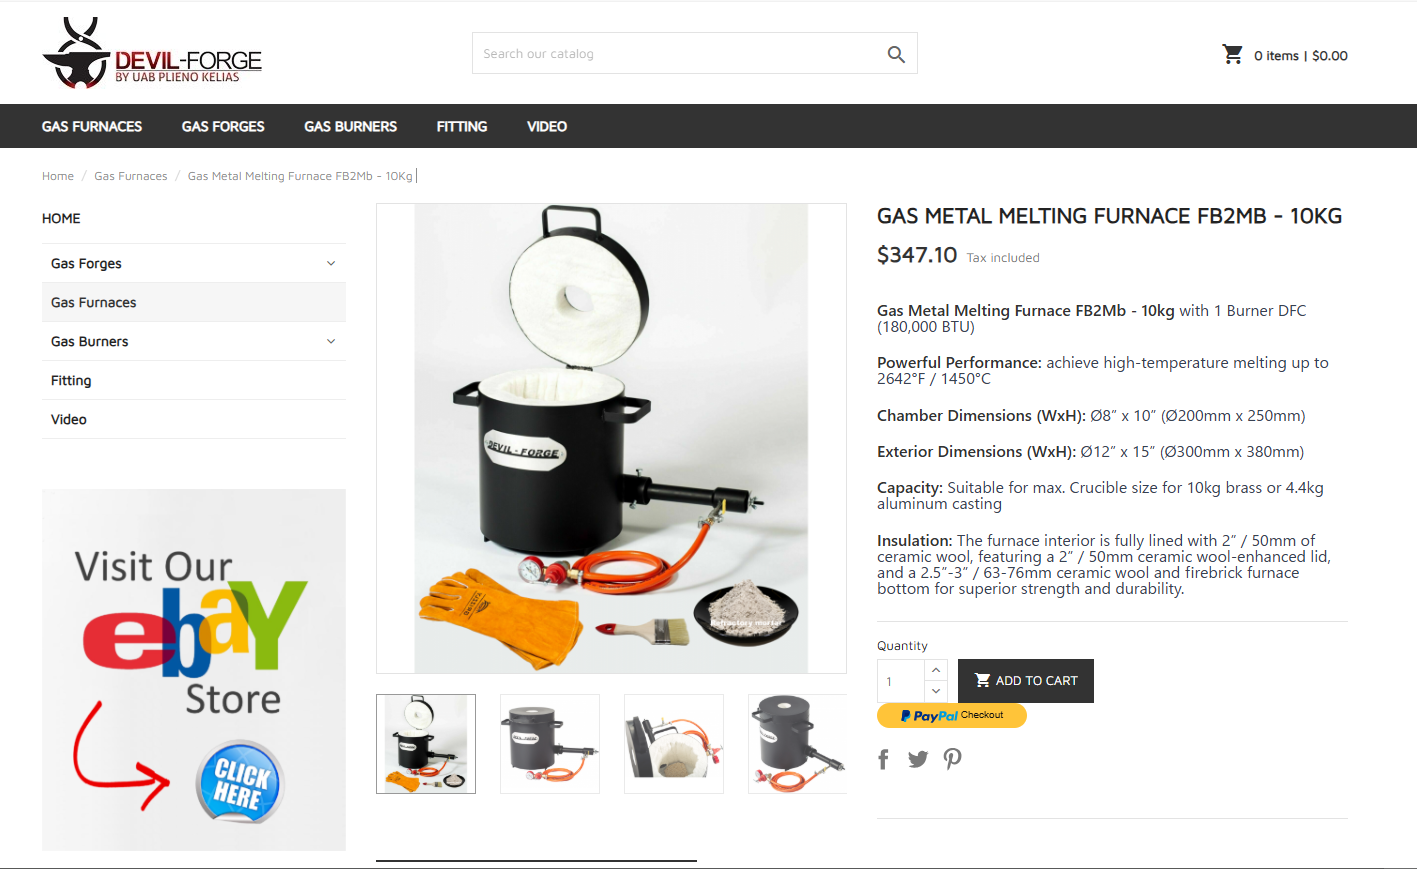Pay with PayPal Checkout button
Viewport: 1417px width, 869px height.
click(952, 715)
